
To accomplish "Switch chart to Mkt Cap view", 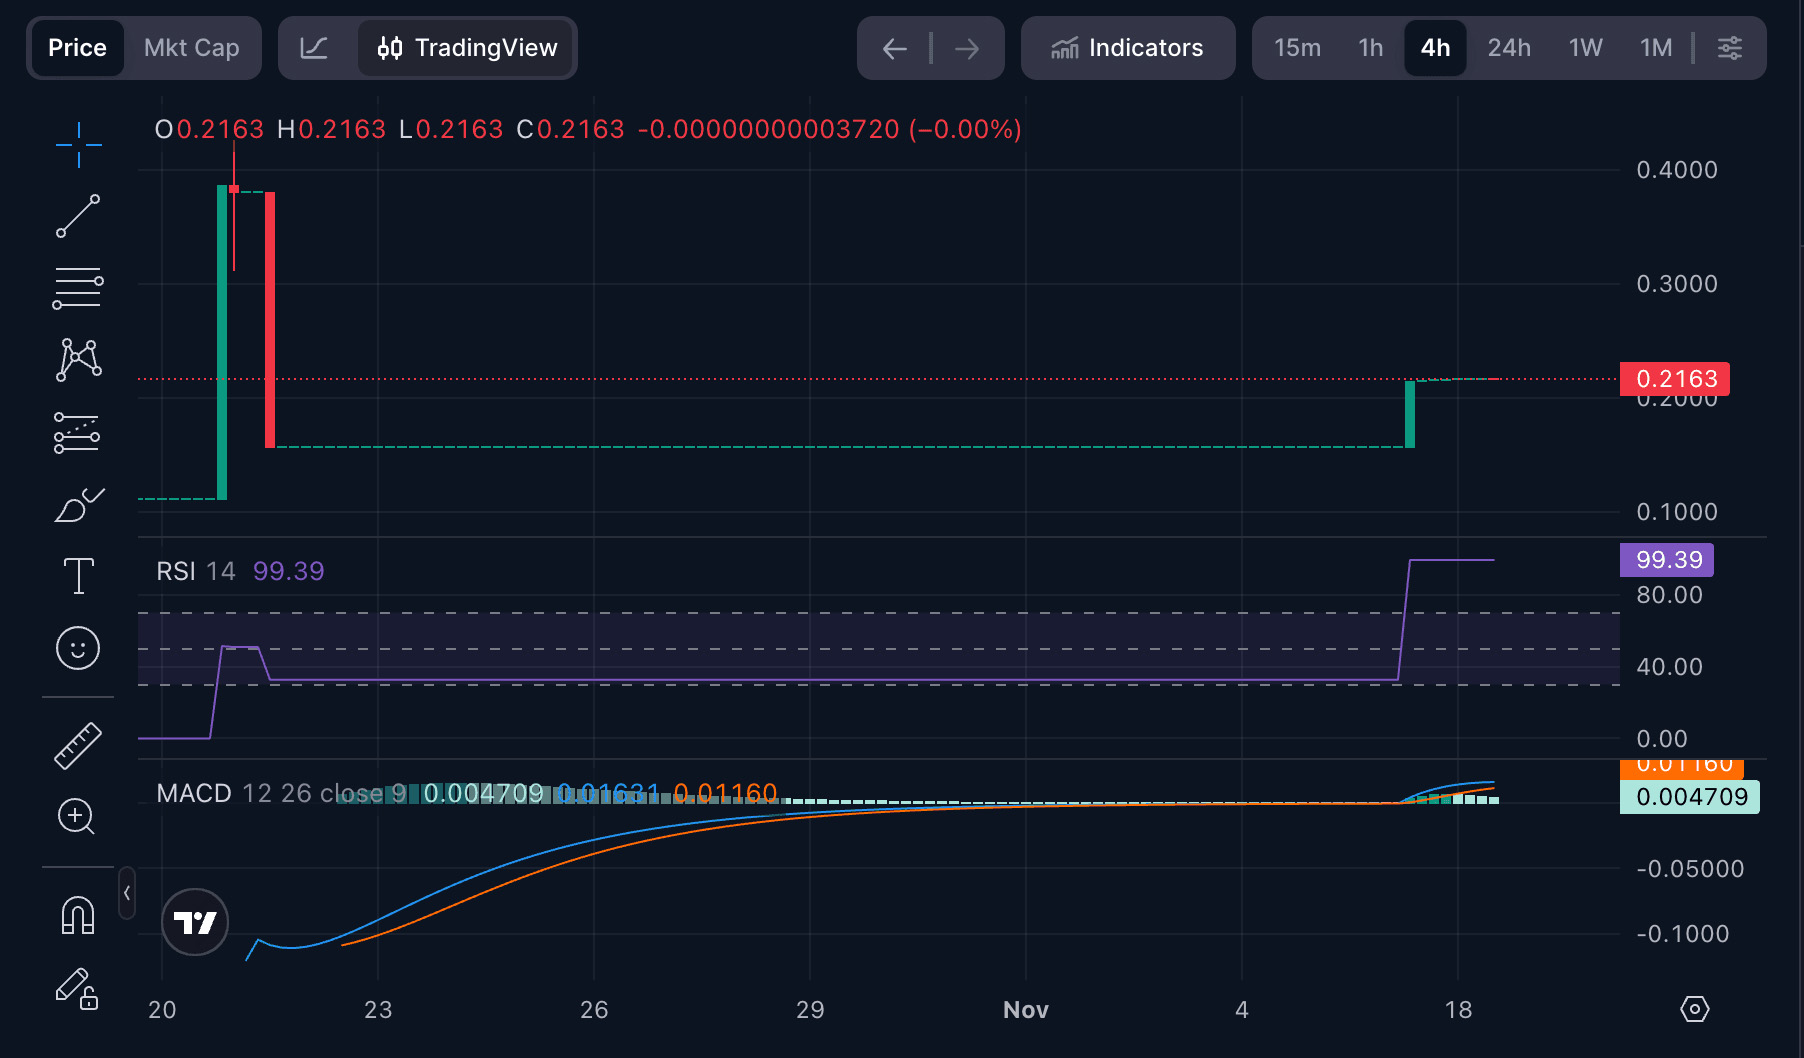I will pyautogui.click(x=191, y=48).
